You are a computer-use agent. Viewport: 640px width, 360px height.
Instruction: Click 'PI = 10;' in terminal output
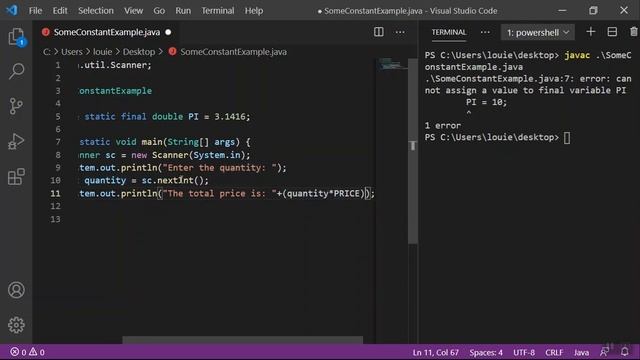486,102
